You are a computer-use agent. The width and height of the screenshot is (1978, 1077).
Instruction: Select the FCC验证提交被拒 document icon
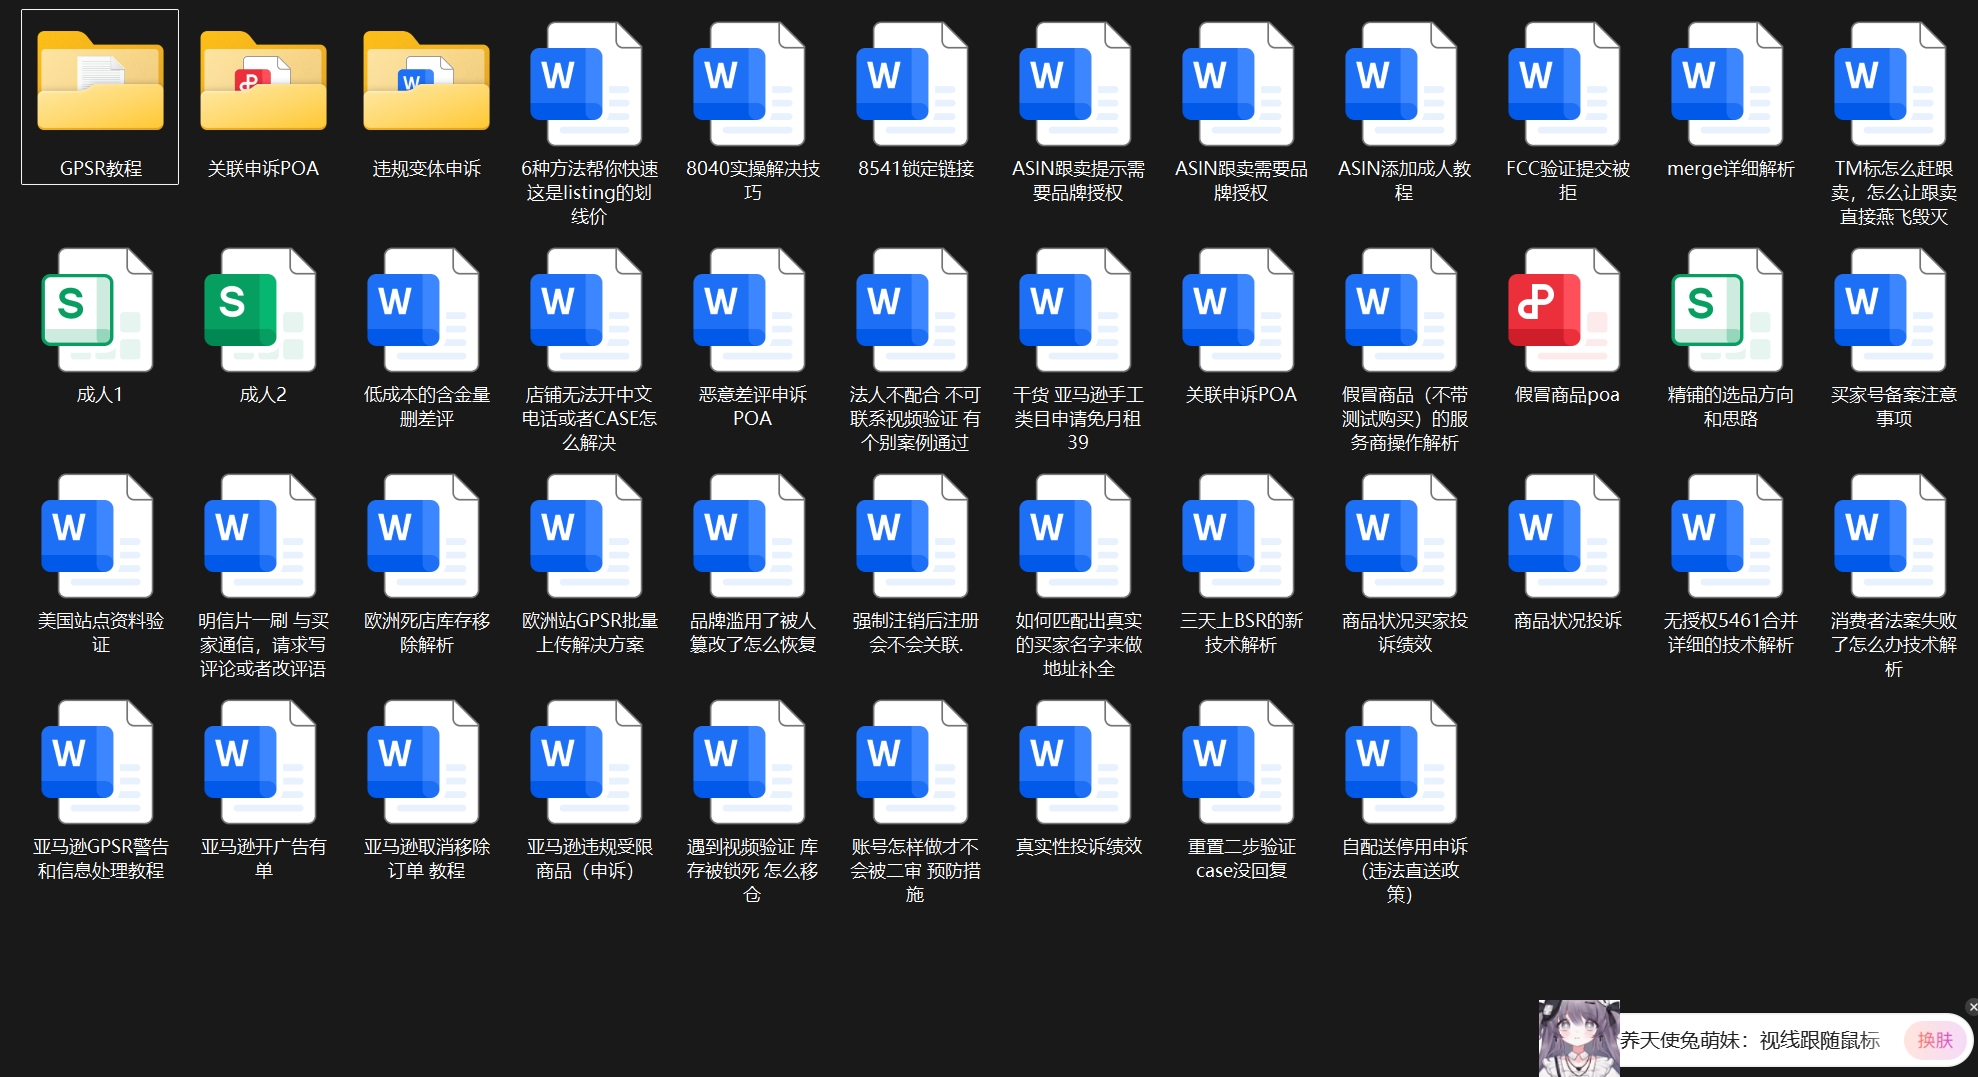(x=1567, y=84)
